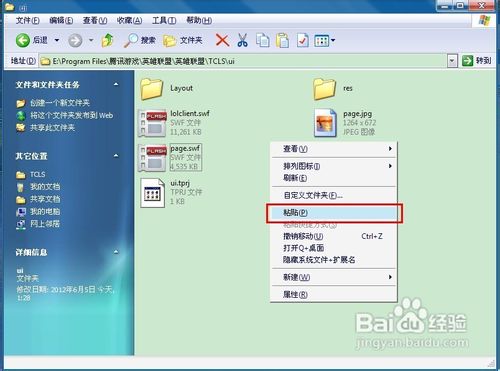Viewport: 500px width, 371px height.
Task: Open 共享文档 link
Action: click(45, 199)
